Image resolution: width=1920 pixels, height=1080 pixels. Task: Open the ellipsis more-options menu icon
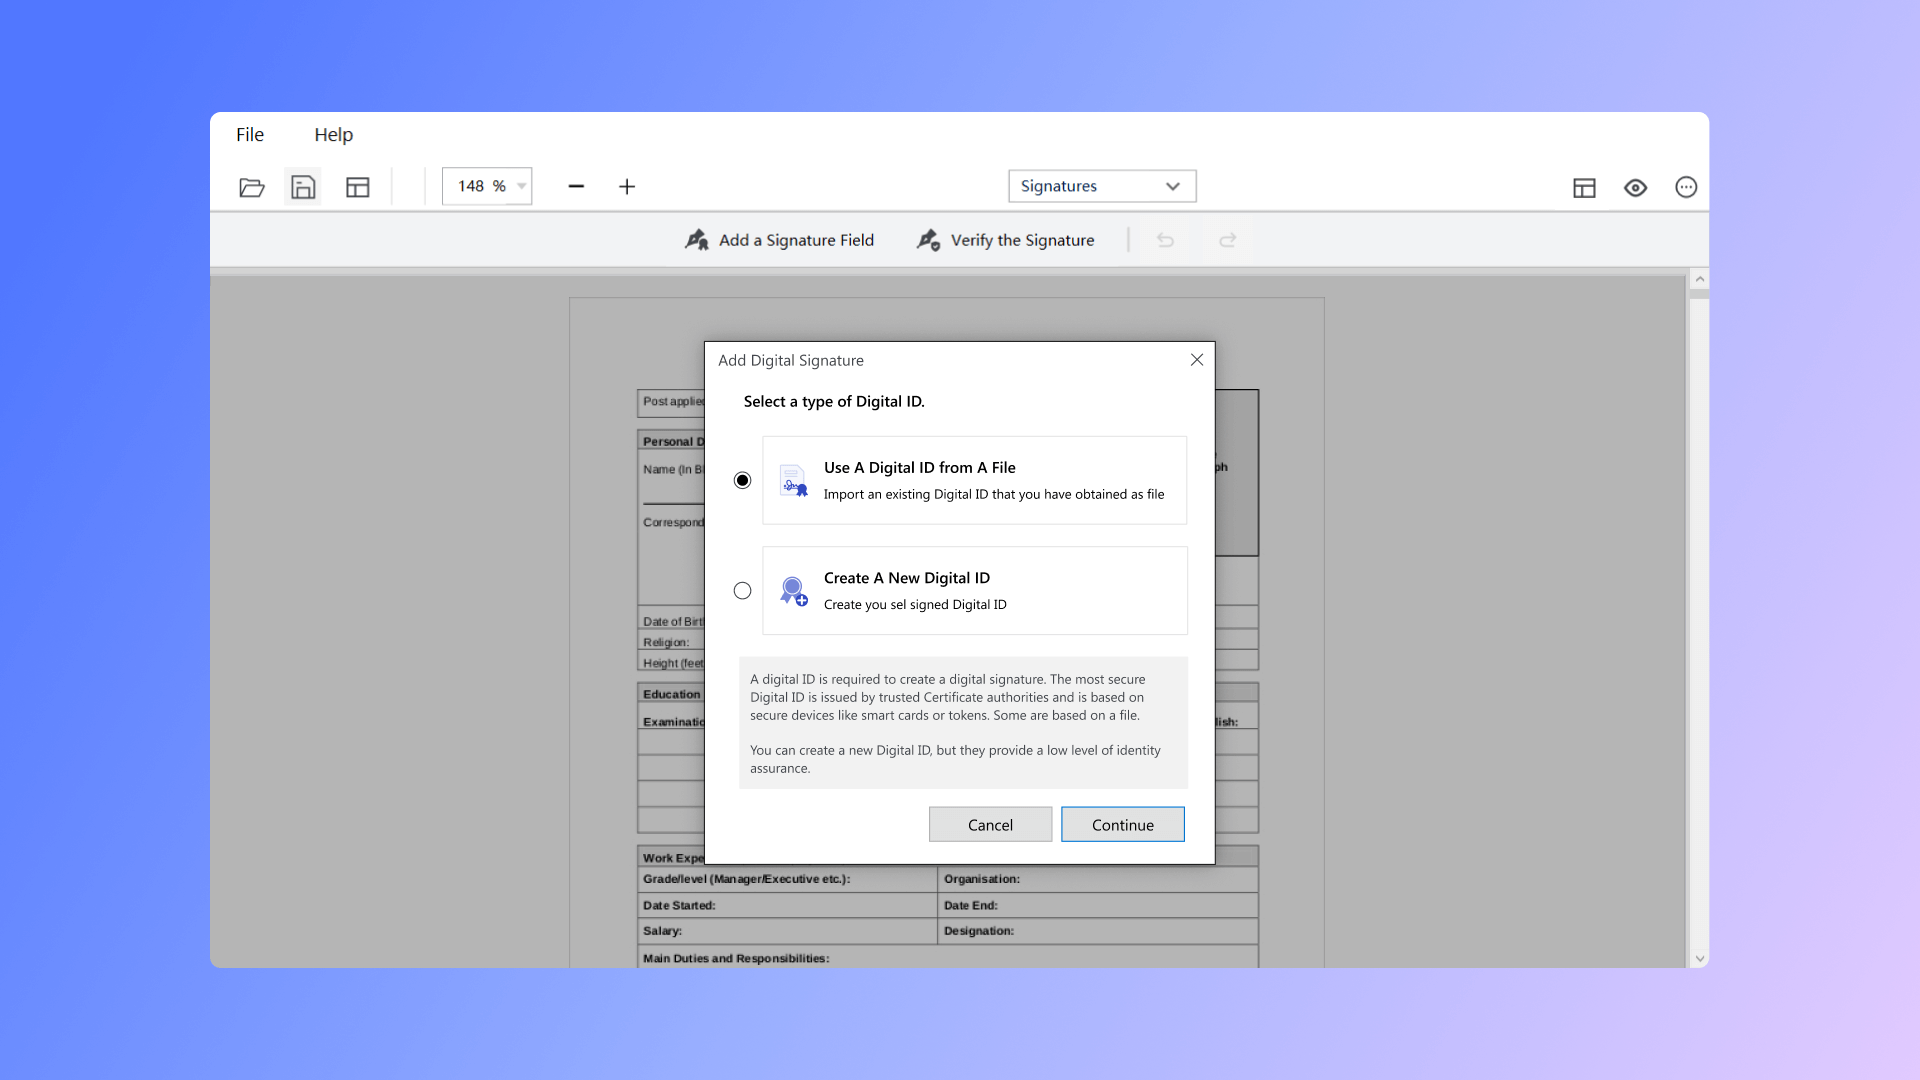point(1685,187)
